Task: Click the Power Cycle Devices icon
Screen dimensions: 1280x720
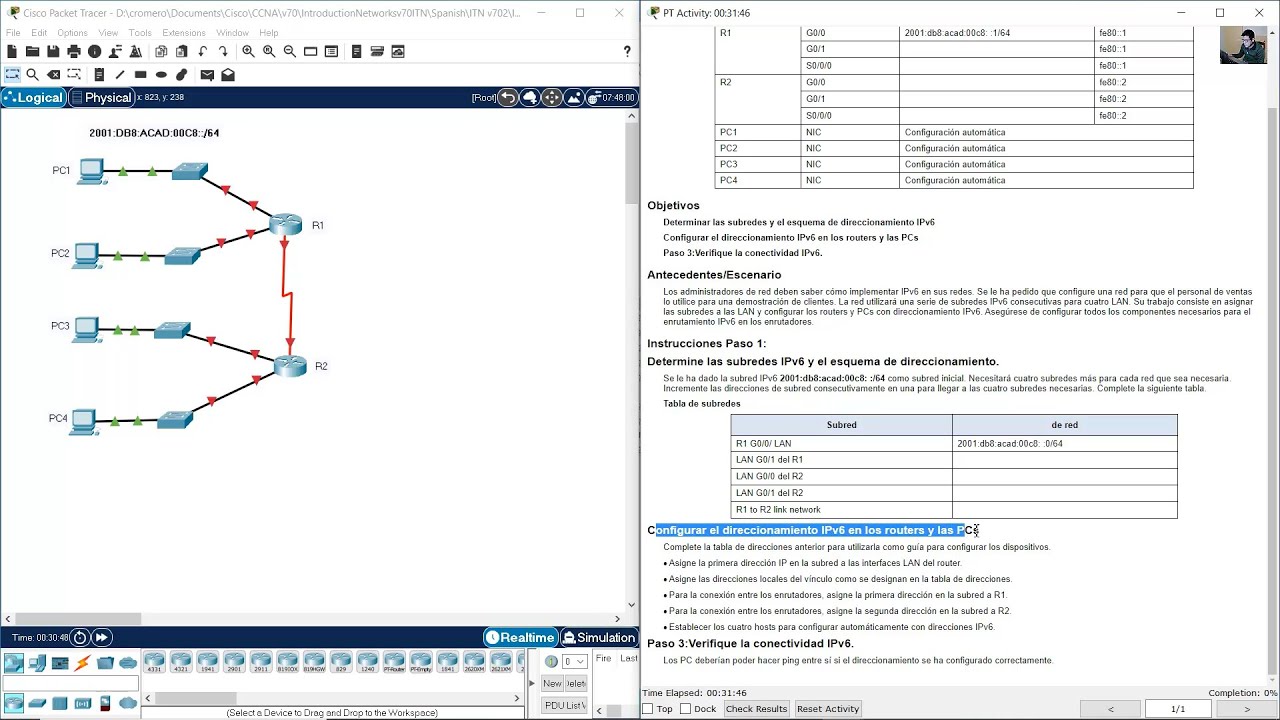Action: click(x=80, y=637)
